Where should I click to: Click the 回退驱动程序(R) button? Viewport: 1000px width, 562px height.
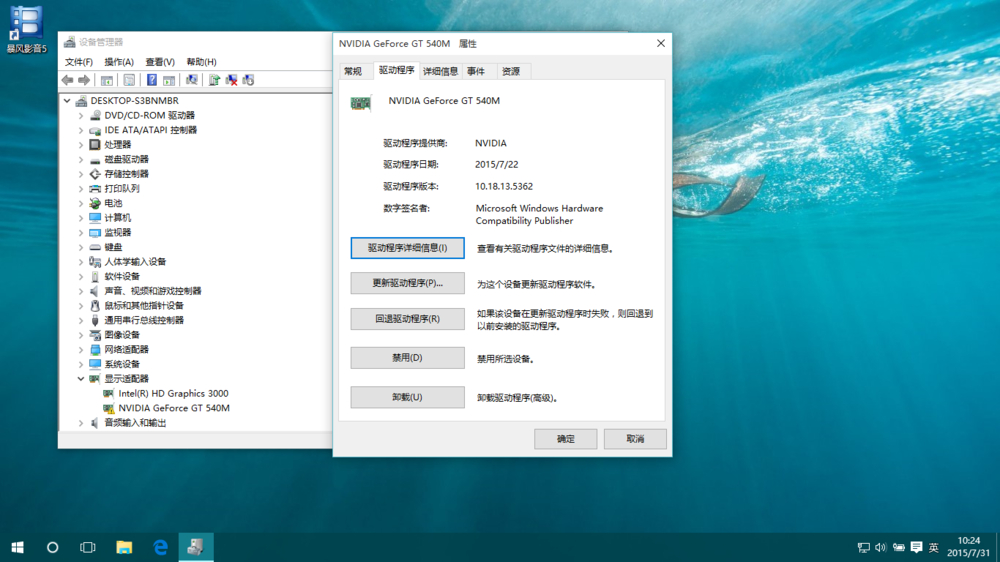[408, 319]
